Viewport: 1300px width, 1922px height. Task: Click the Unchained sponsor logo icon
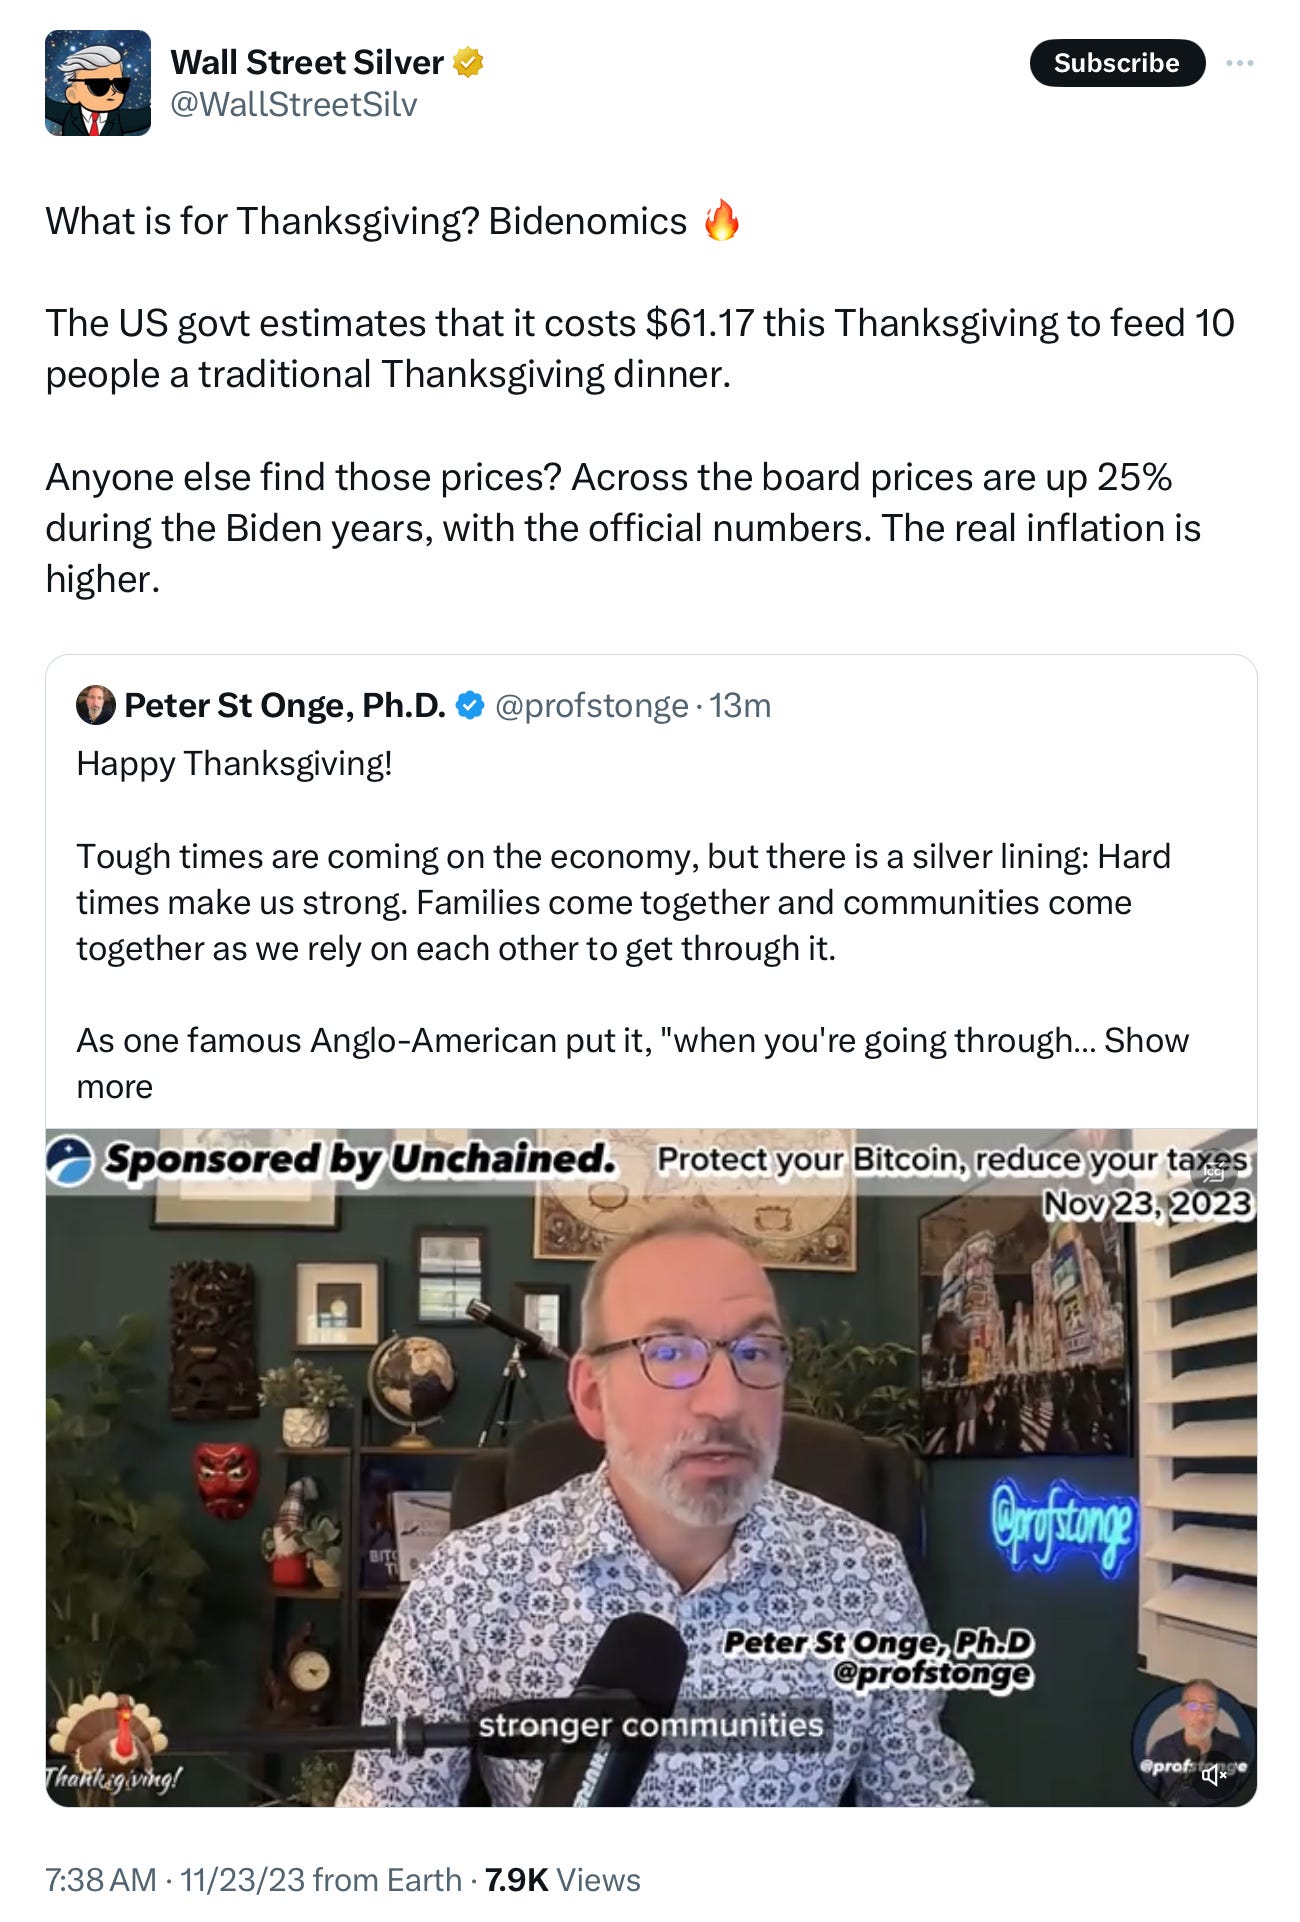tap(70, 1161)
